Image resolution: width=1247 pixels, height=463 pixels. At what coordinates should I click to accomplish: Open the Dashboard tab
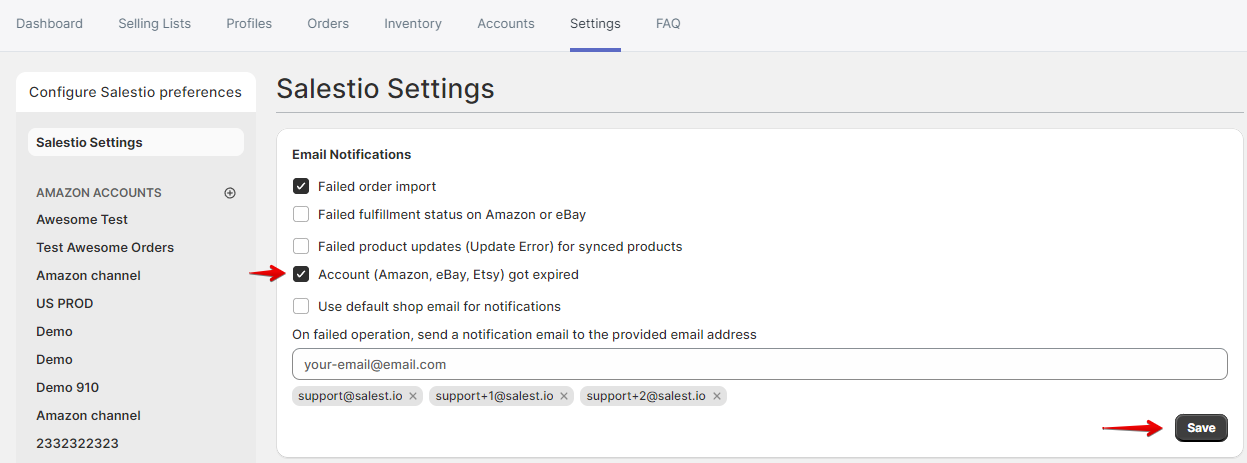(50, 23)
